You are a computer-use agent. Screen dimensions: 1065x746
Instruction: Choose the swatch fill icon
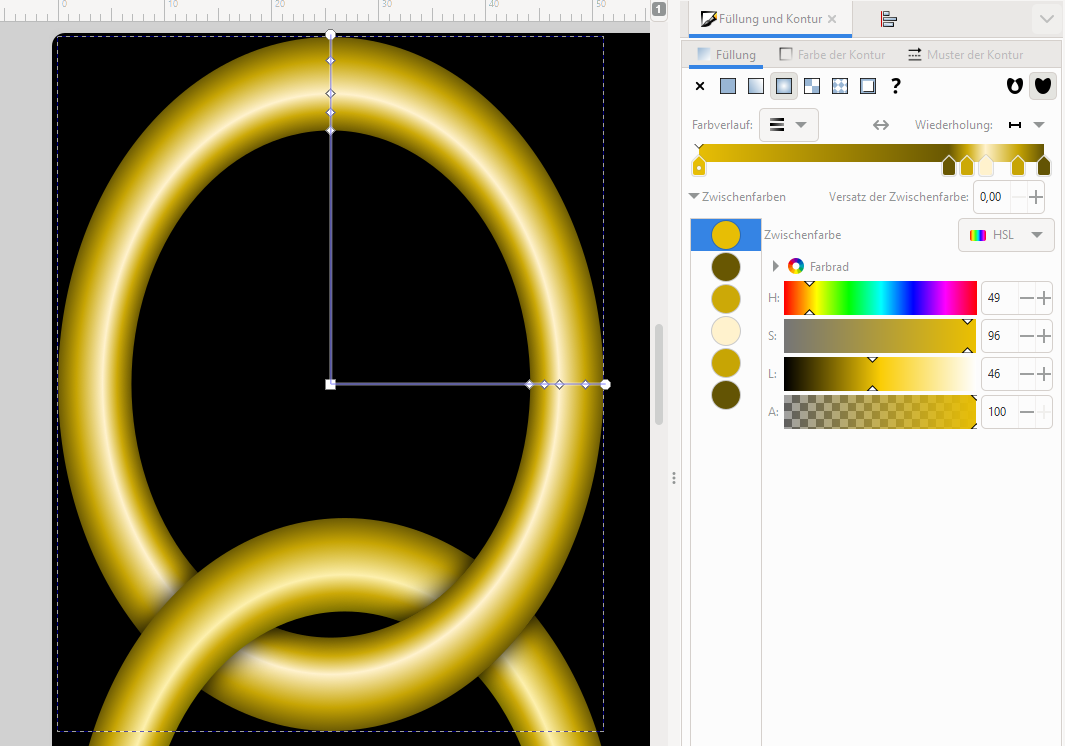(868, 86)
